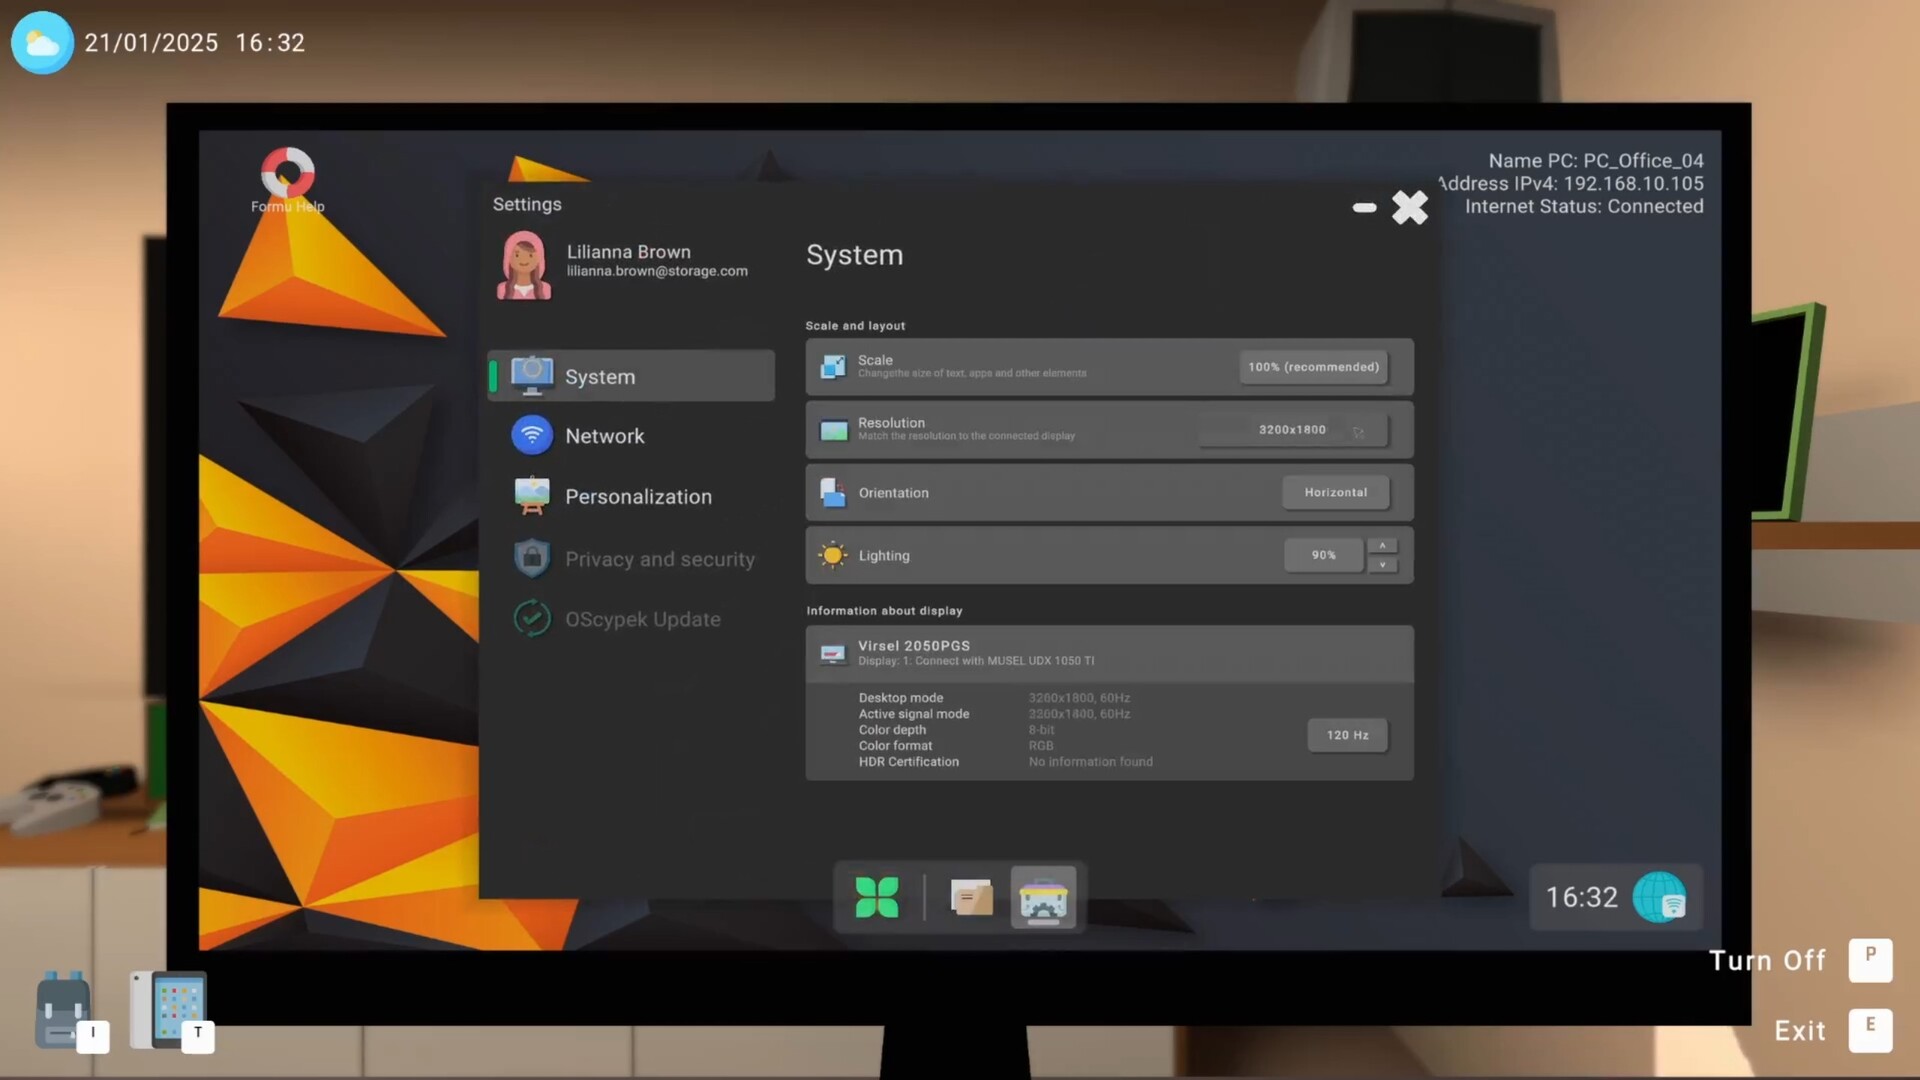Open the OScypek Update section
This screenshot has height=1080, width=1920.
tap(641, 619)
